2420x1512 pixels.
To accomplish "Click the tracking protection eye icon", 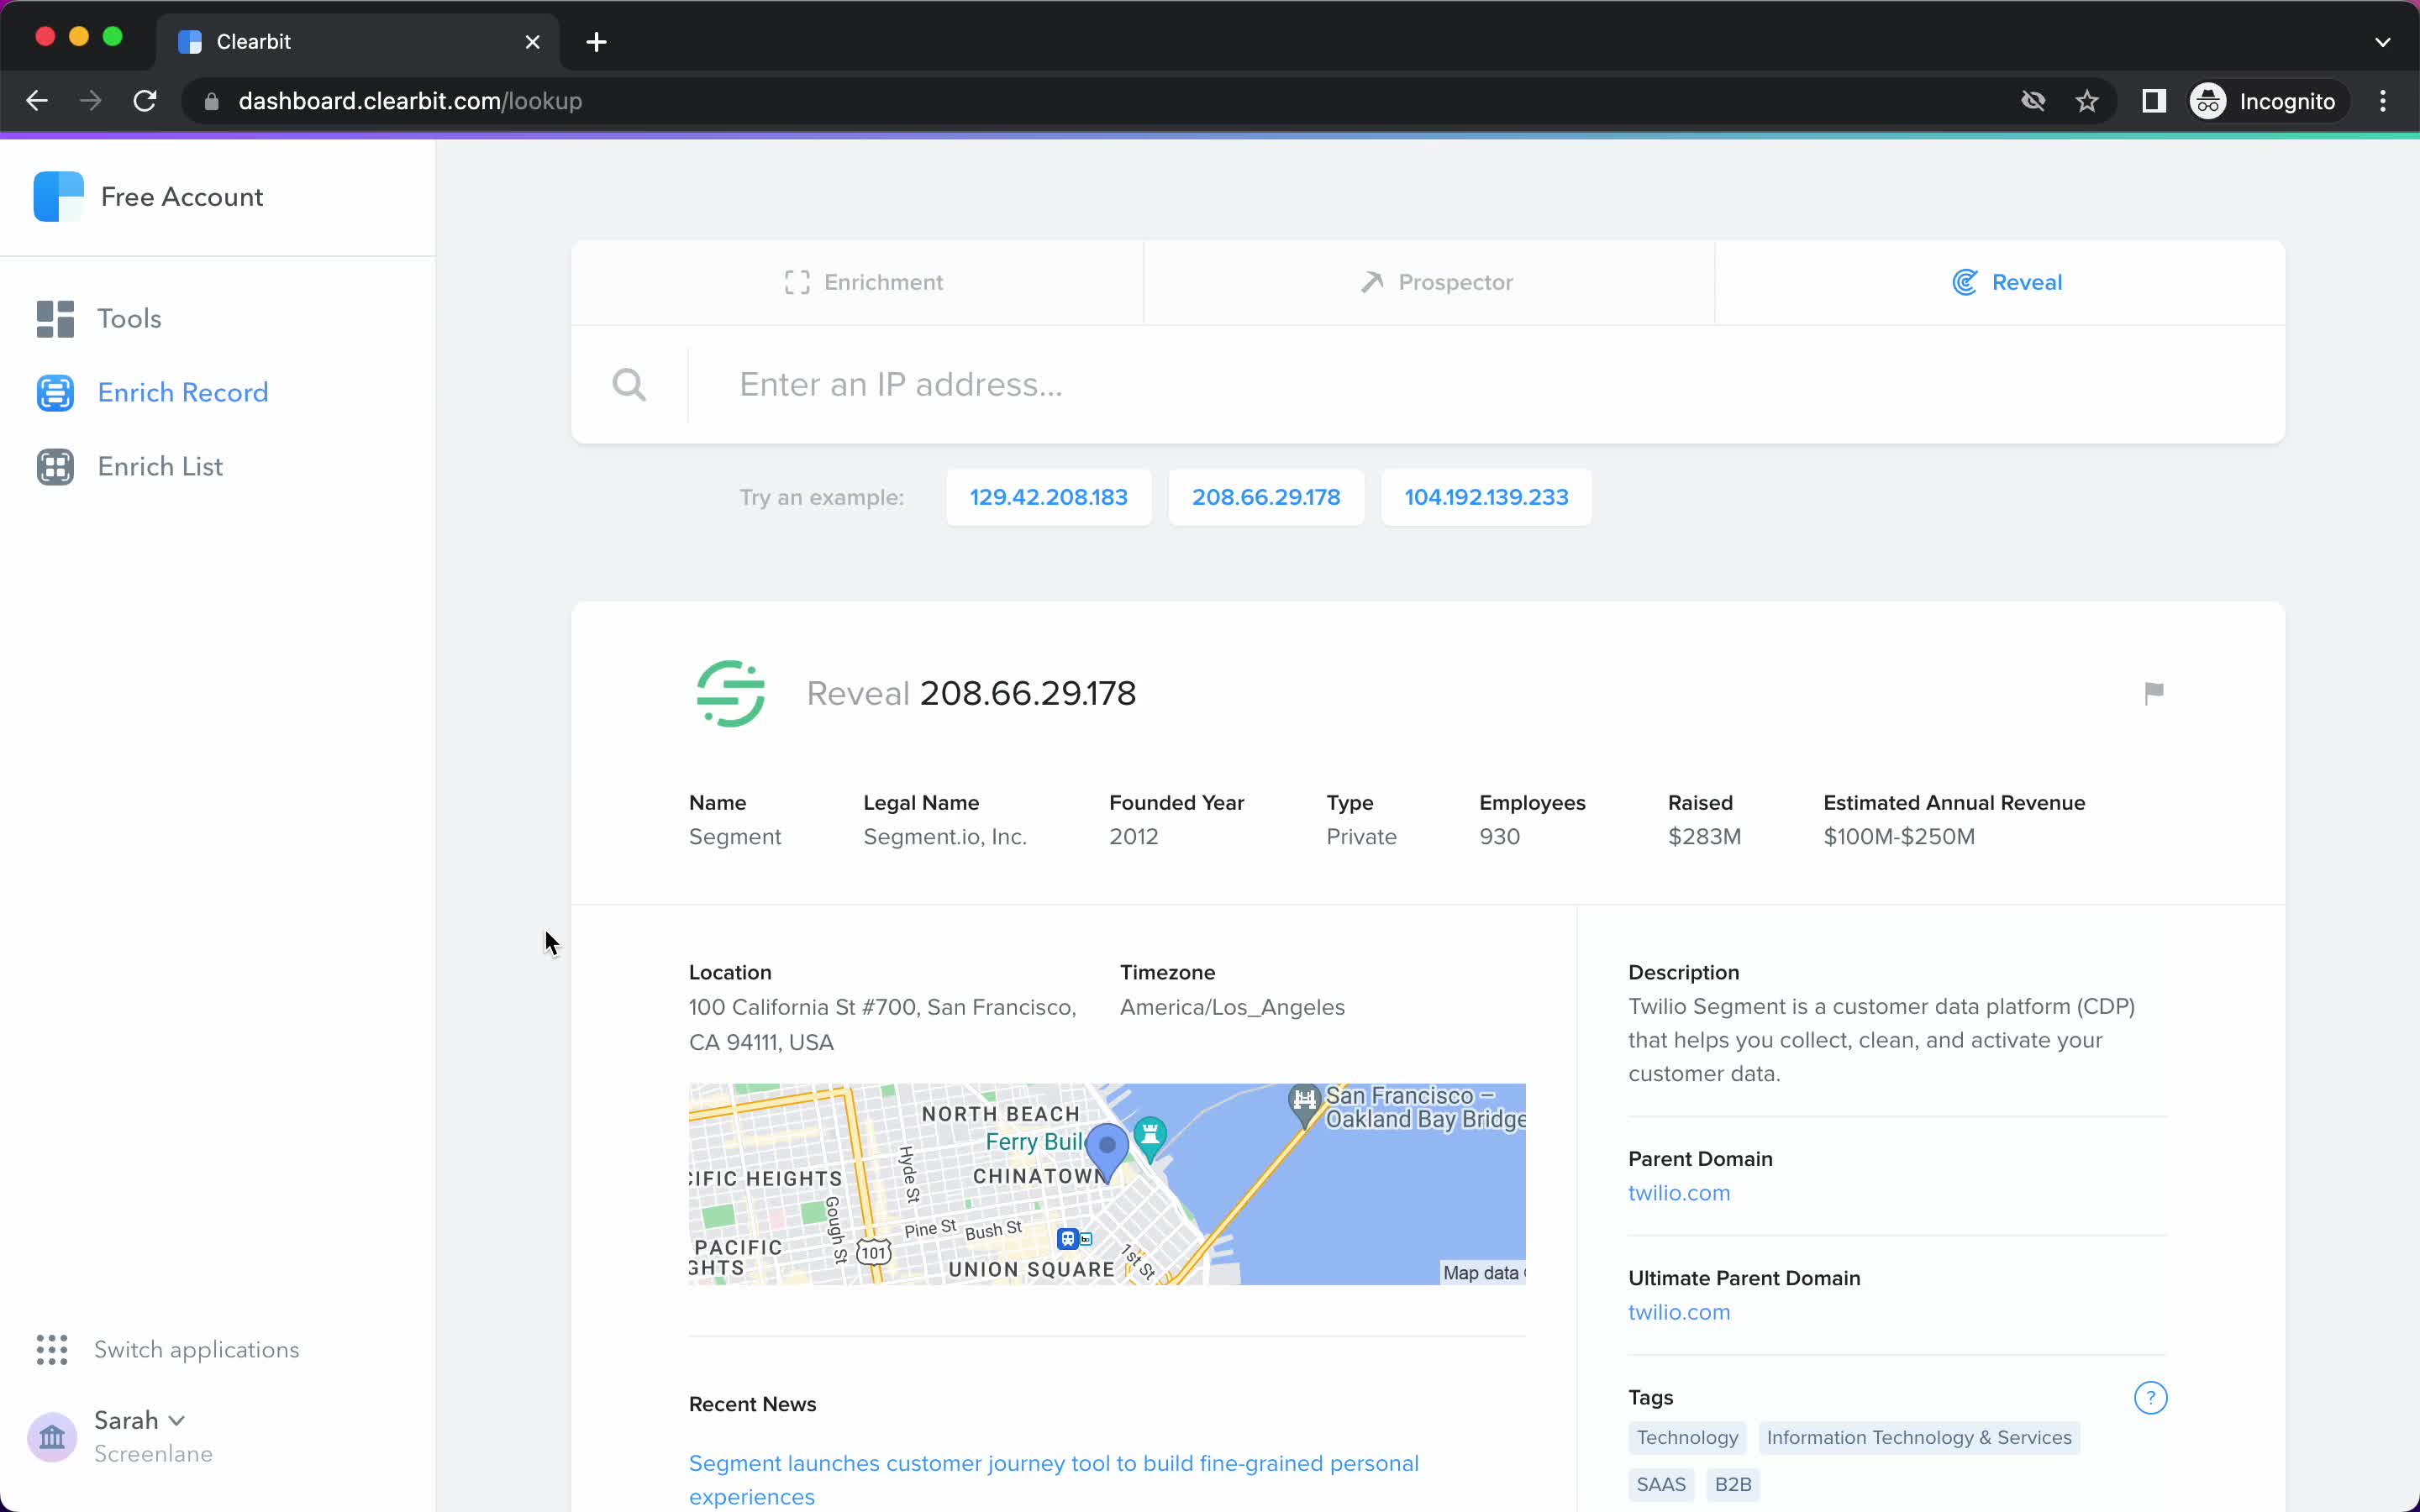I will click(2032, 101).
